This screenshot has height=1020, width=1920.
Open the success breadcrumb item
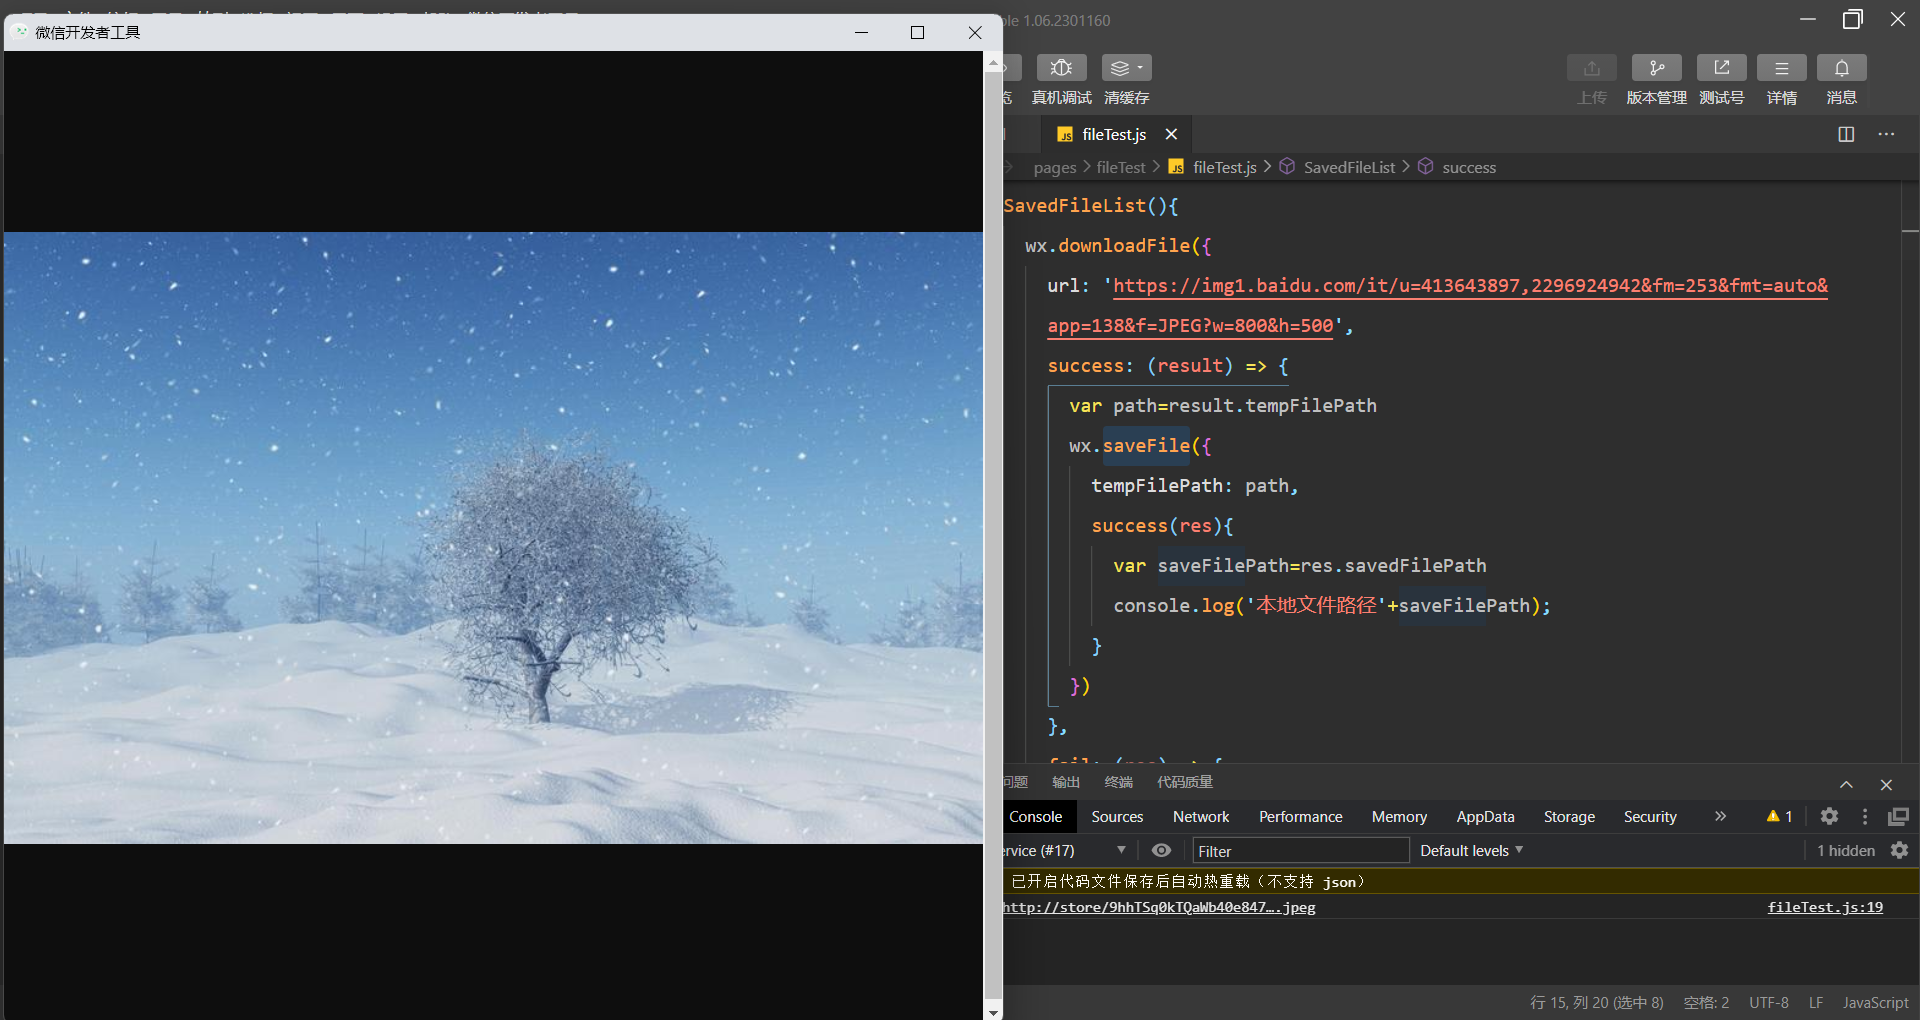(1469, 167)
